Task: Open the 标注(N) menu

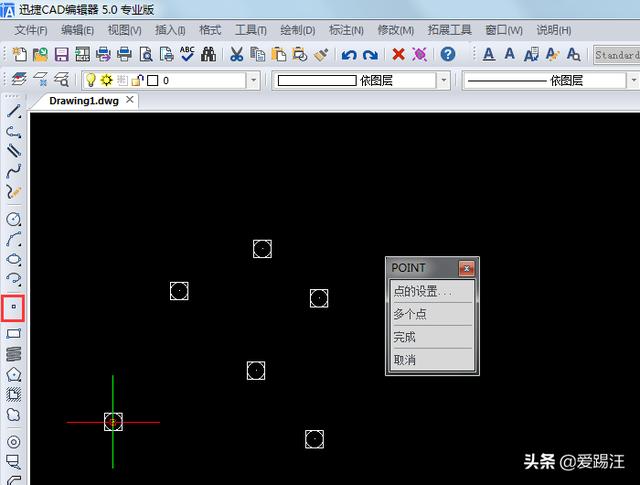Action: [x=346, y=30]
